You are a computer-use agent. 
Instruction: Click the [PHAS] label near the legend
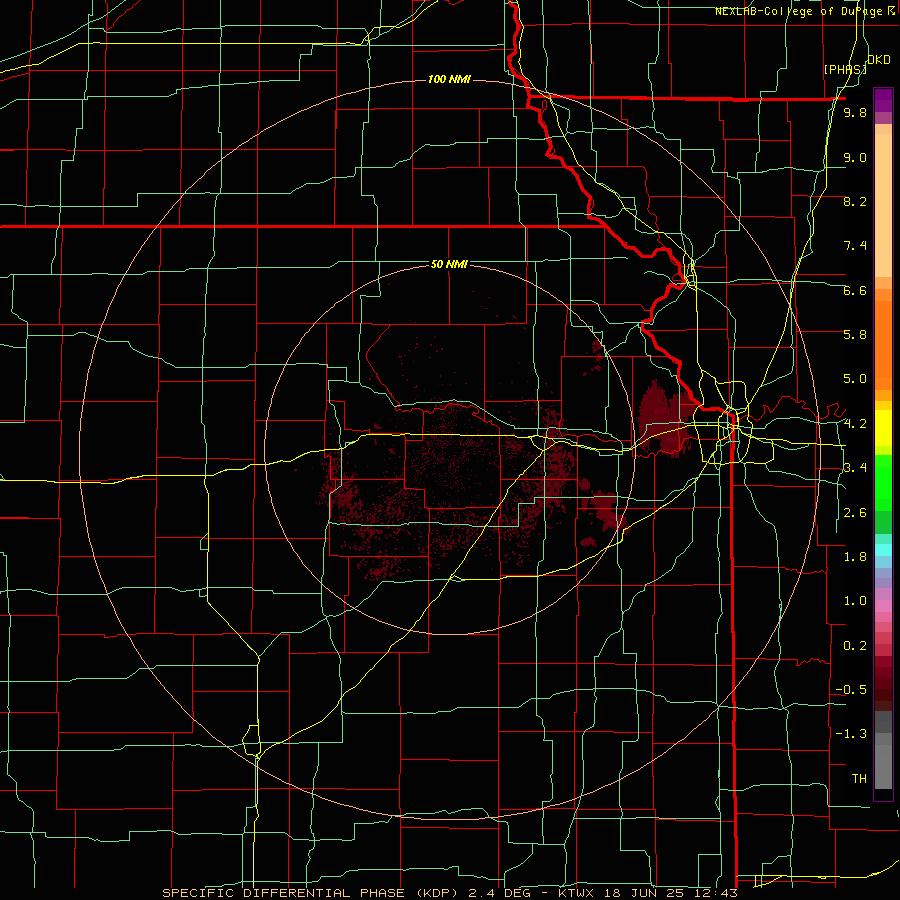(845, 69)
